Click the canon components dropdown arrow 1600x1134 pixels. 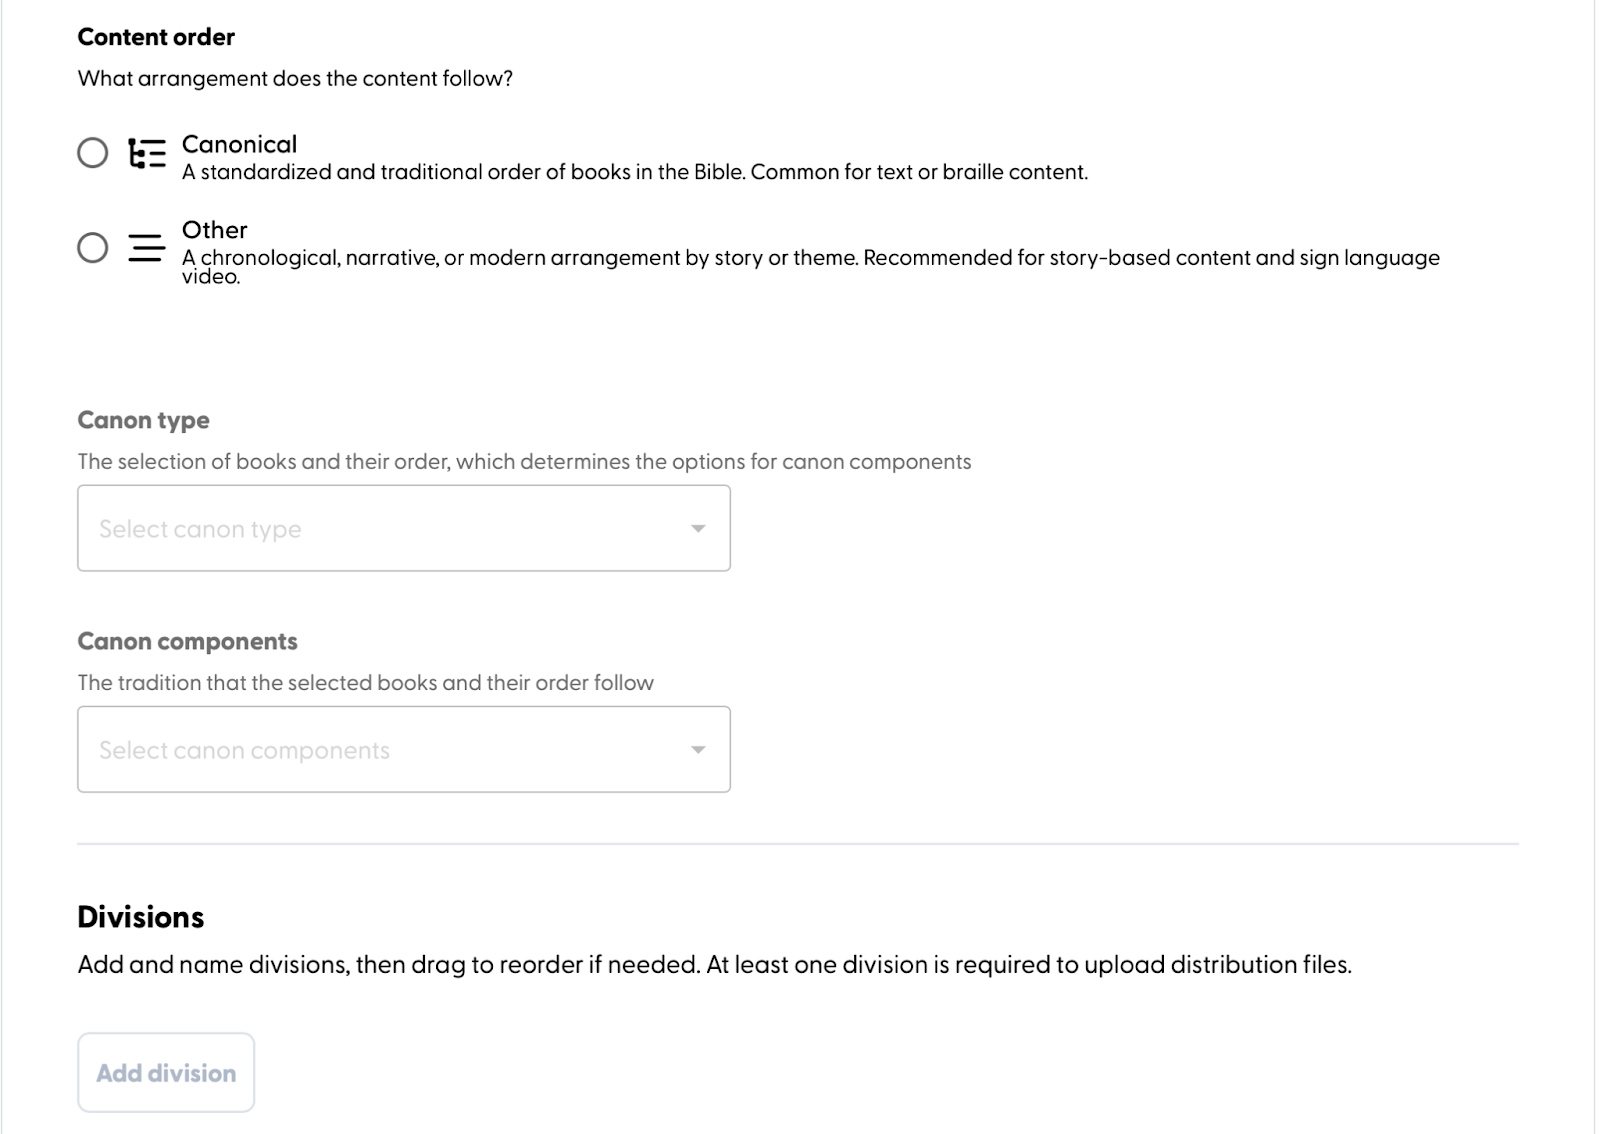click(x=698, y=750)
